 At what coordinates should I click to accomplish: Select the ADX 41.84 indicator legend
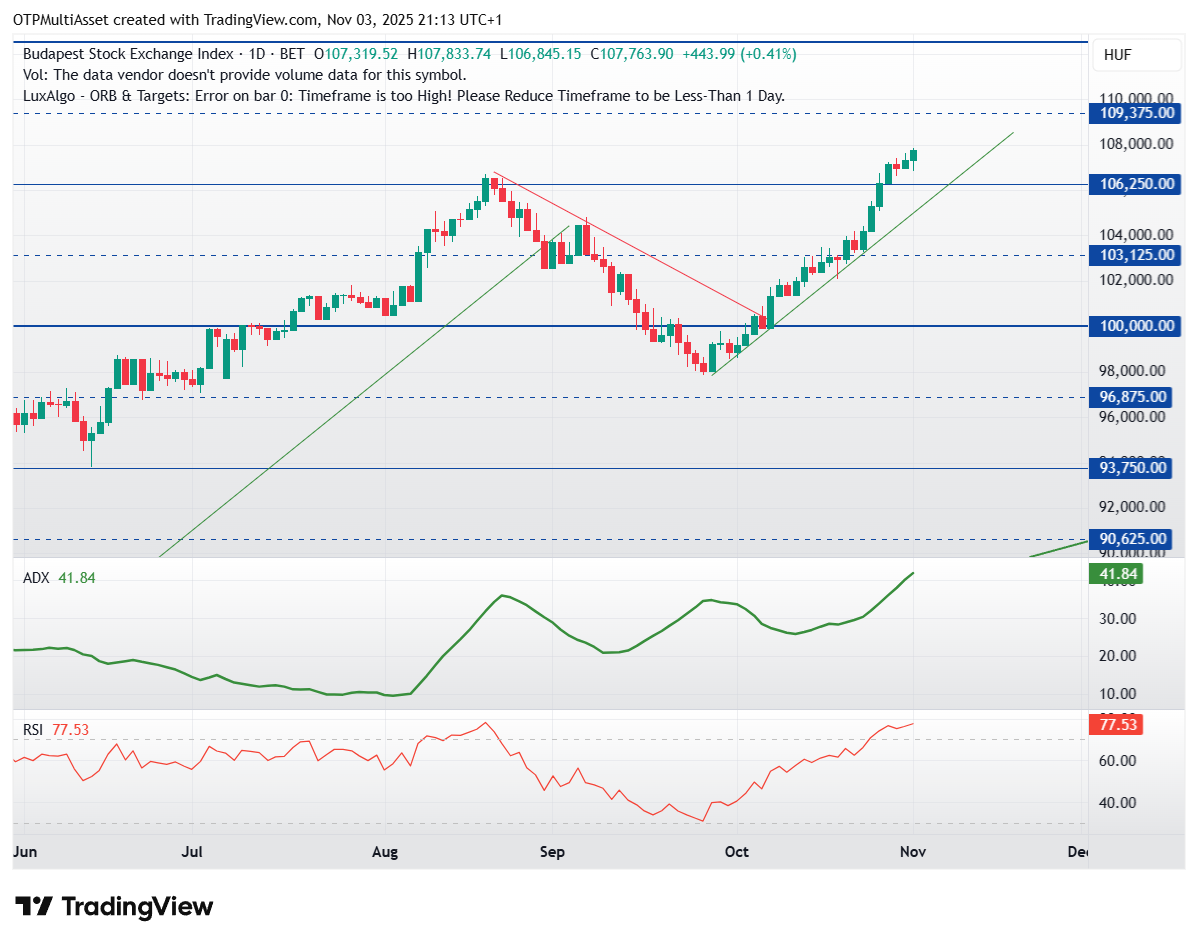(x=59, y=578)
